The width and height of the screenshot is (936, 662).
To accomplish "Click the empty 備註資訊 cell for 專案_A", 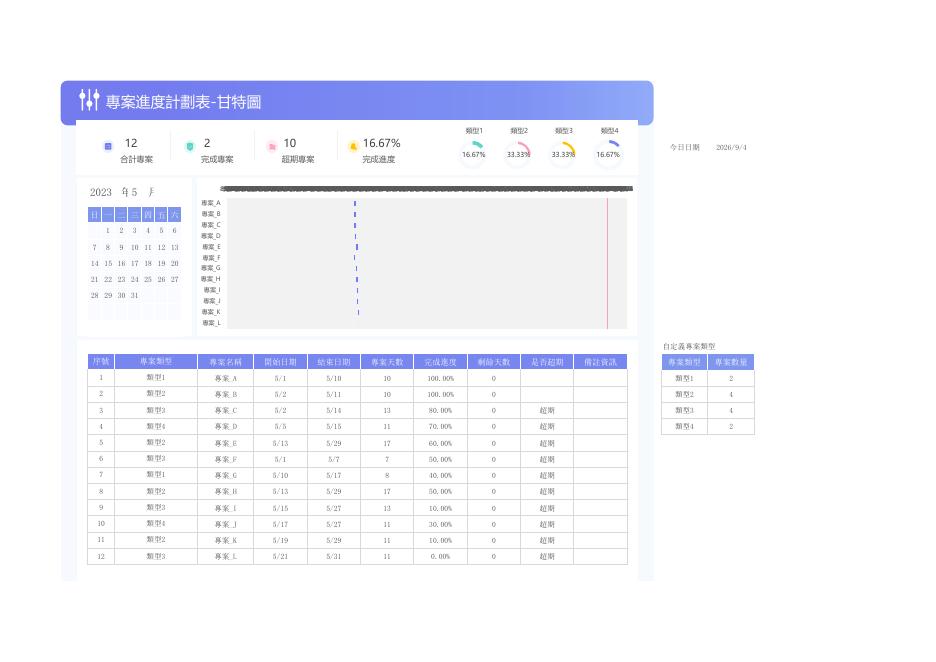I will tap(601, 378).
